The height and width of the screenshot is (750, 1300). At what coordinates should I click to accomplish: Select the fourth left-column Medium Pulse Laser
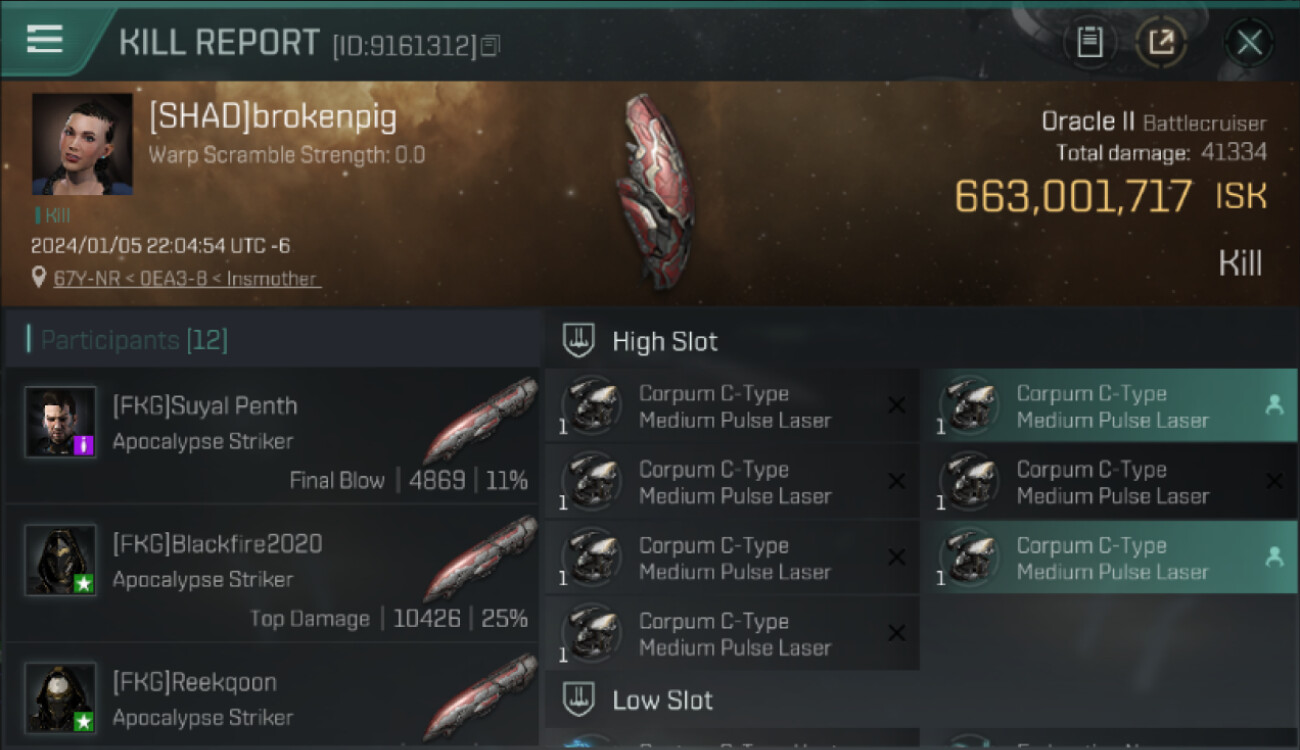pos(732,634)
